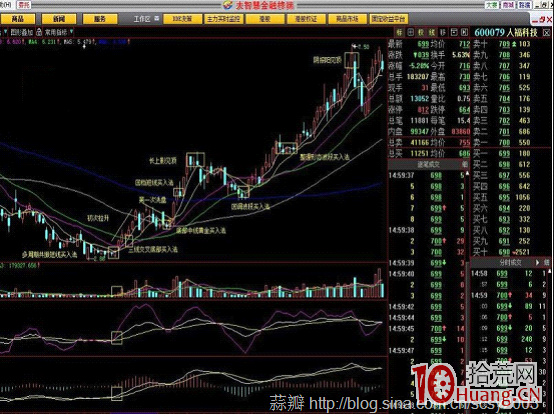Open the first yellow workspace button after 工作区
The height and width of the screenshot is (414, 554).
tap(182, 19)
